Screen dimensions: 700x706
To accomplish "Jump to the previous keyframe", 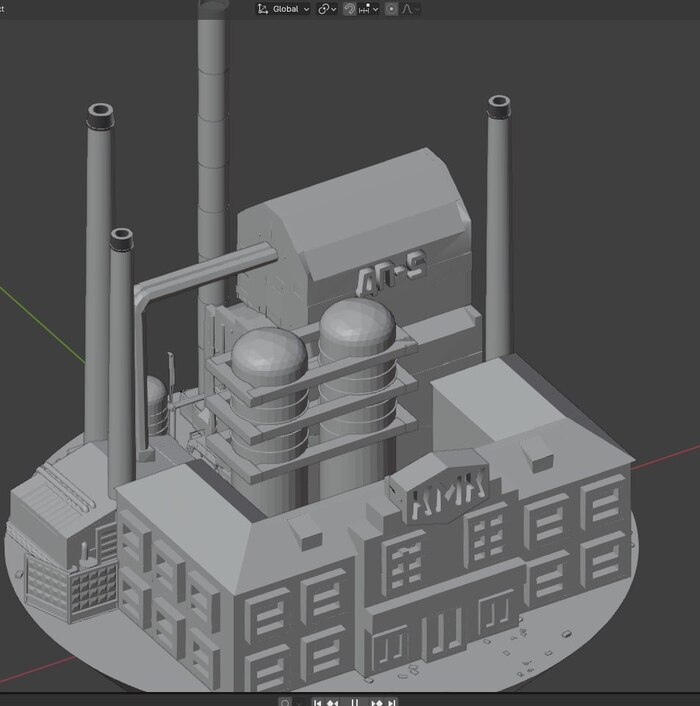I will click(x=333, y=702).
